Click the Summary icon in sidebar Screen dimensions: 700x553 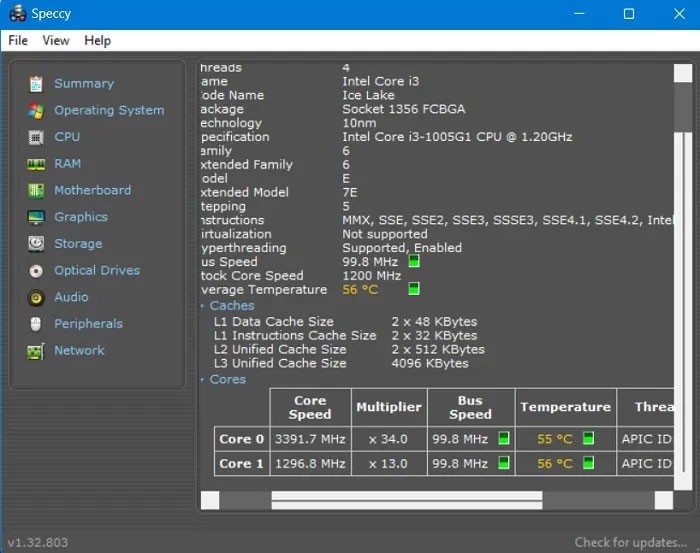point(36,84)
